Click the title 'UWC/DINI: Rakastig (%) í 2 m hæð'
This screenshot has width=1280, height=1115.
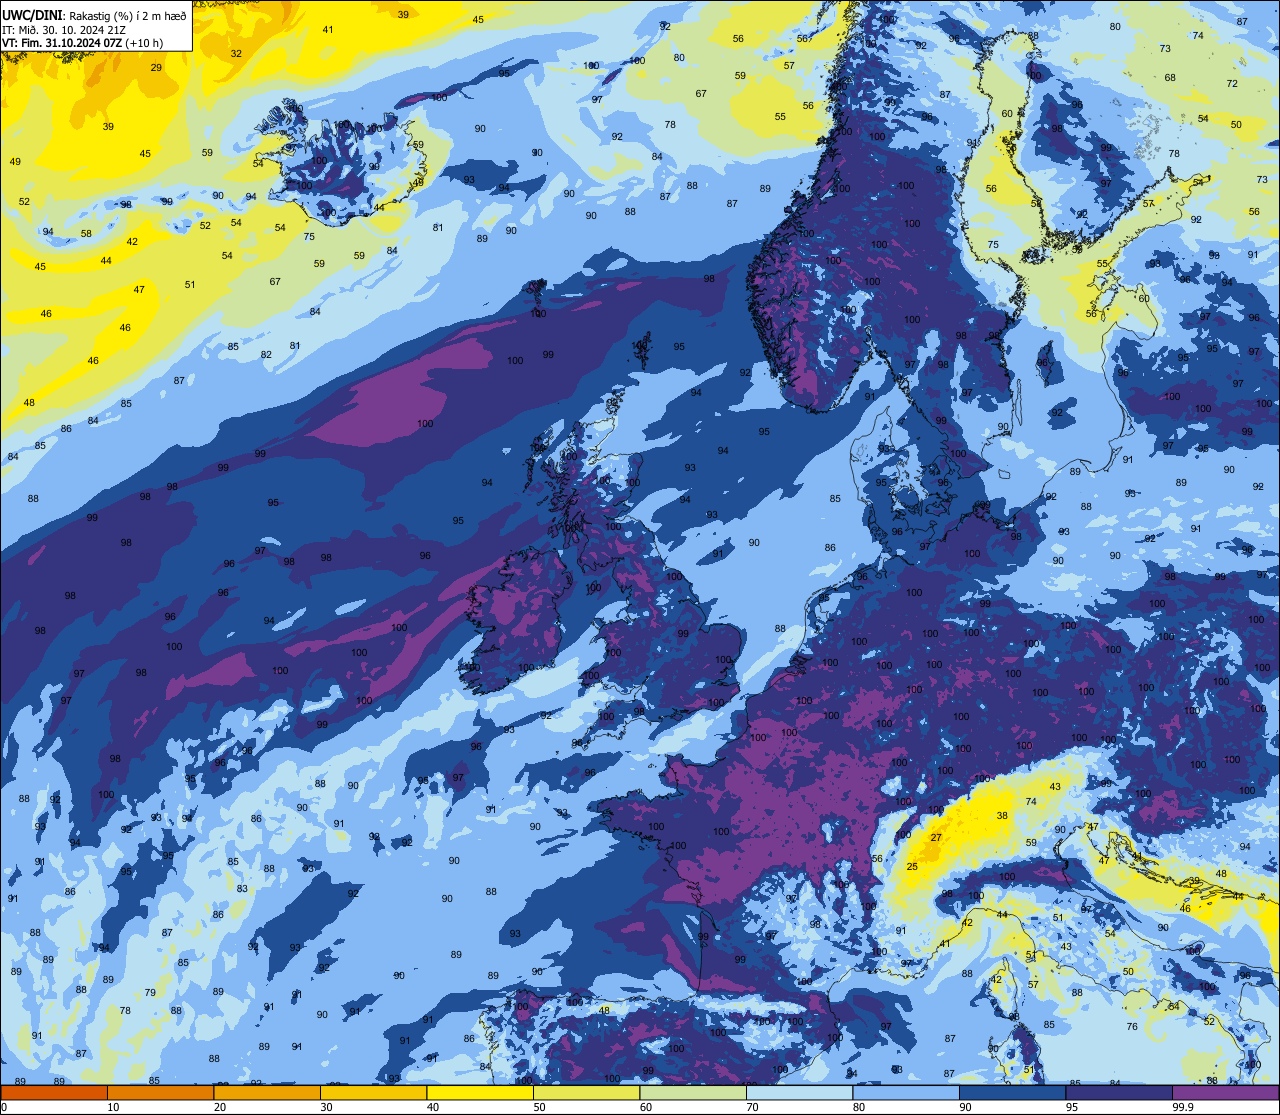pyautogui.click(x=94, y=14)
